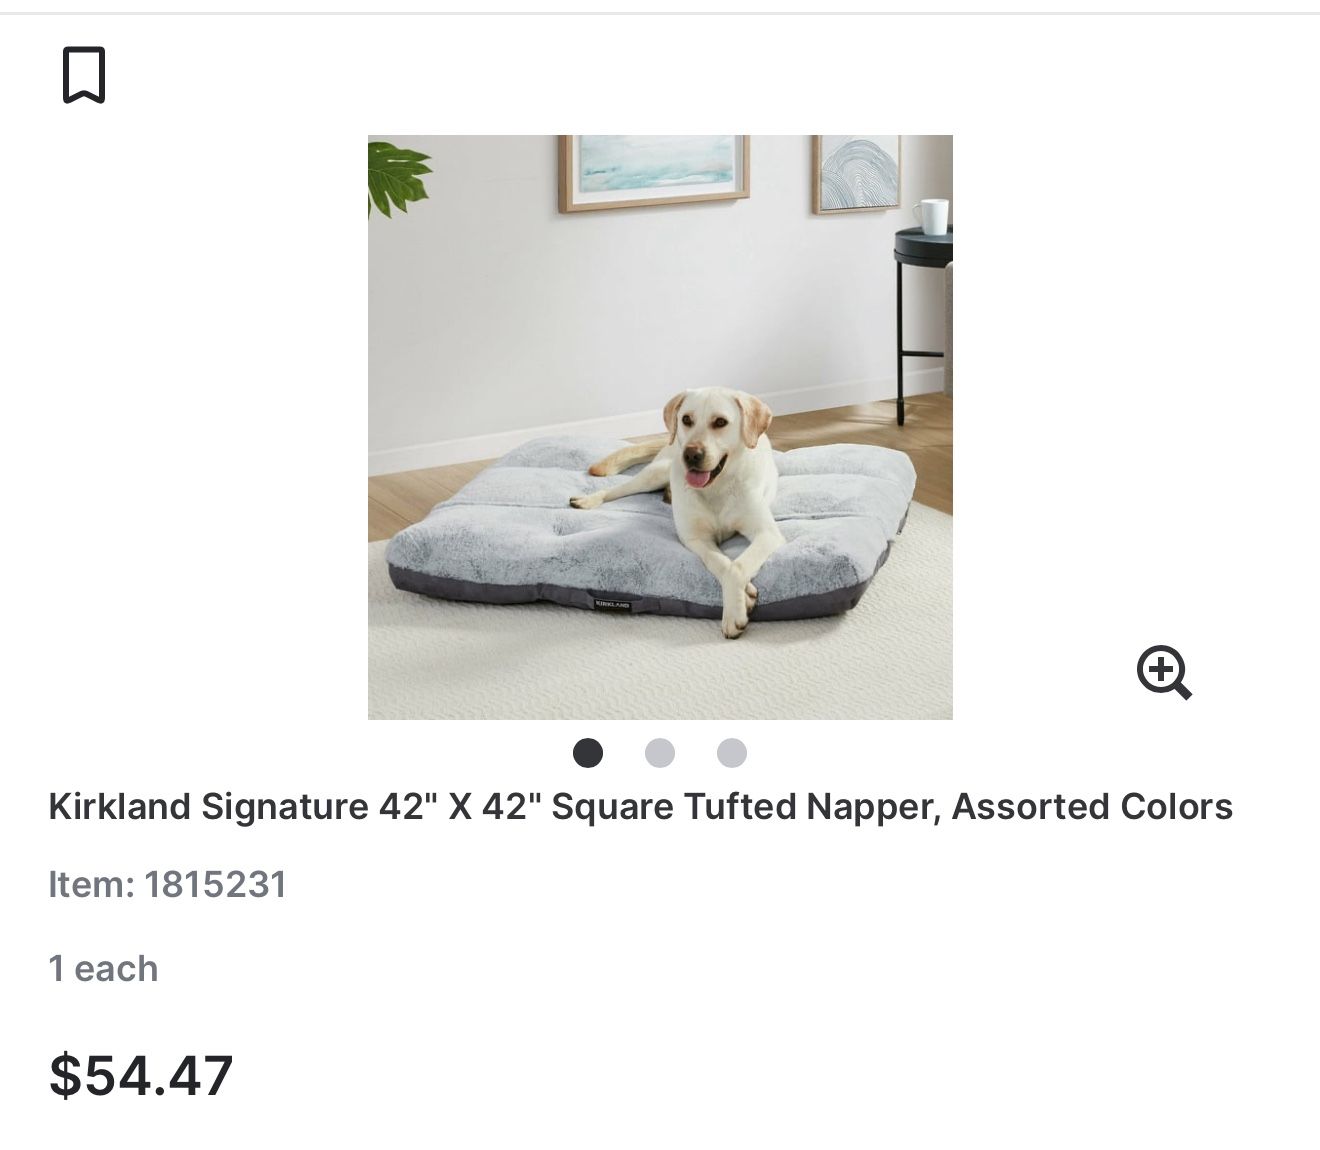Viewport: 1320px width, 1150px height.
Task: Click the wave artwork frame on the right
Action: point(857,173)
